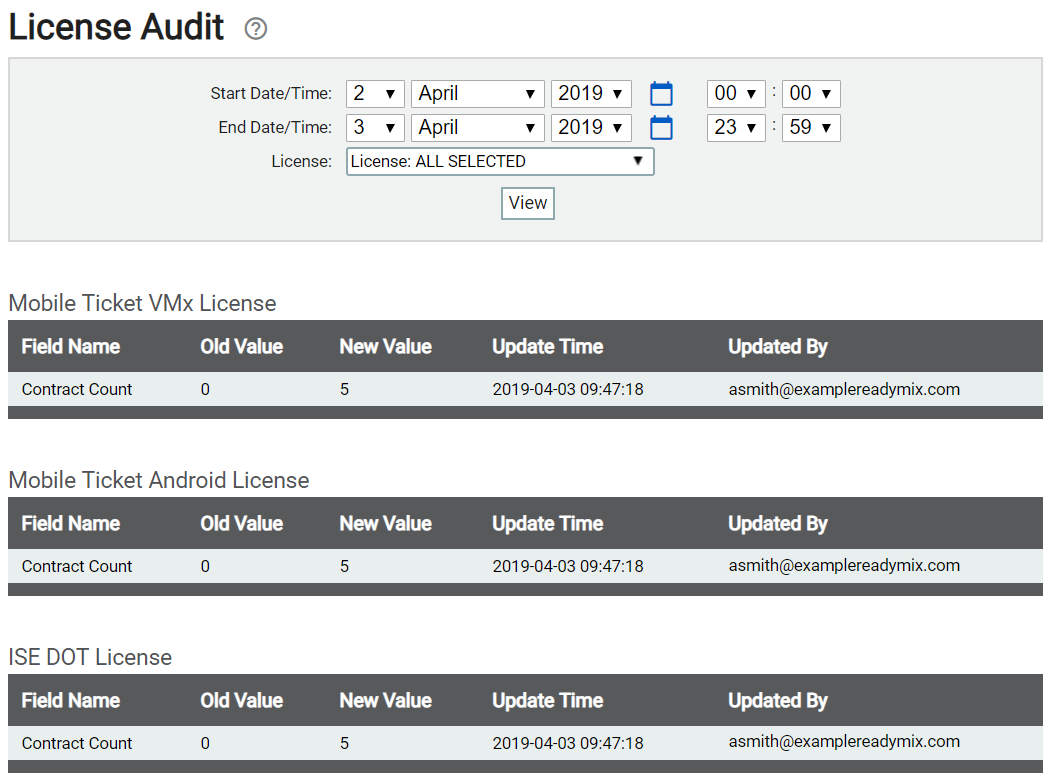The width and height of the screenshot is (1052, 782).
Task: Open the end minute dropdown showing 59
Action: [811, 127]
